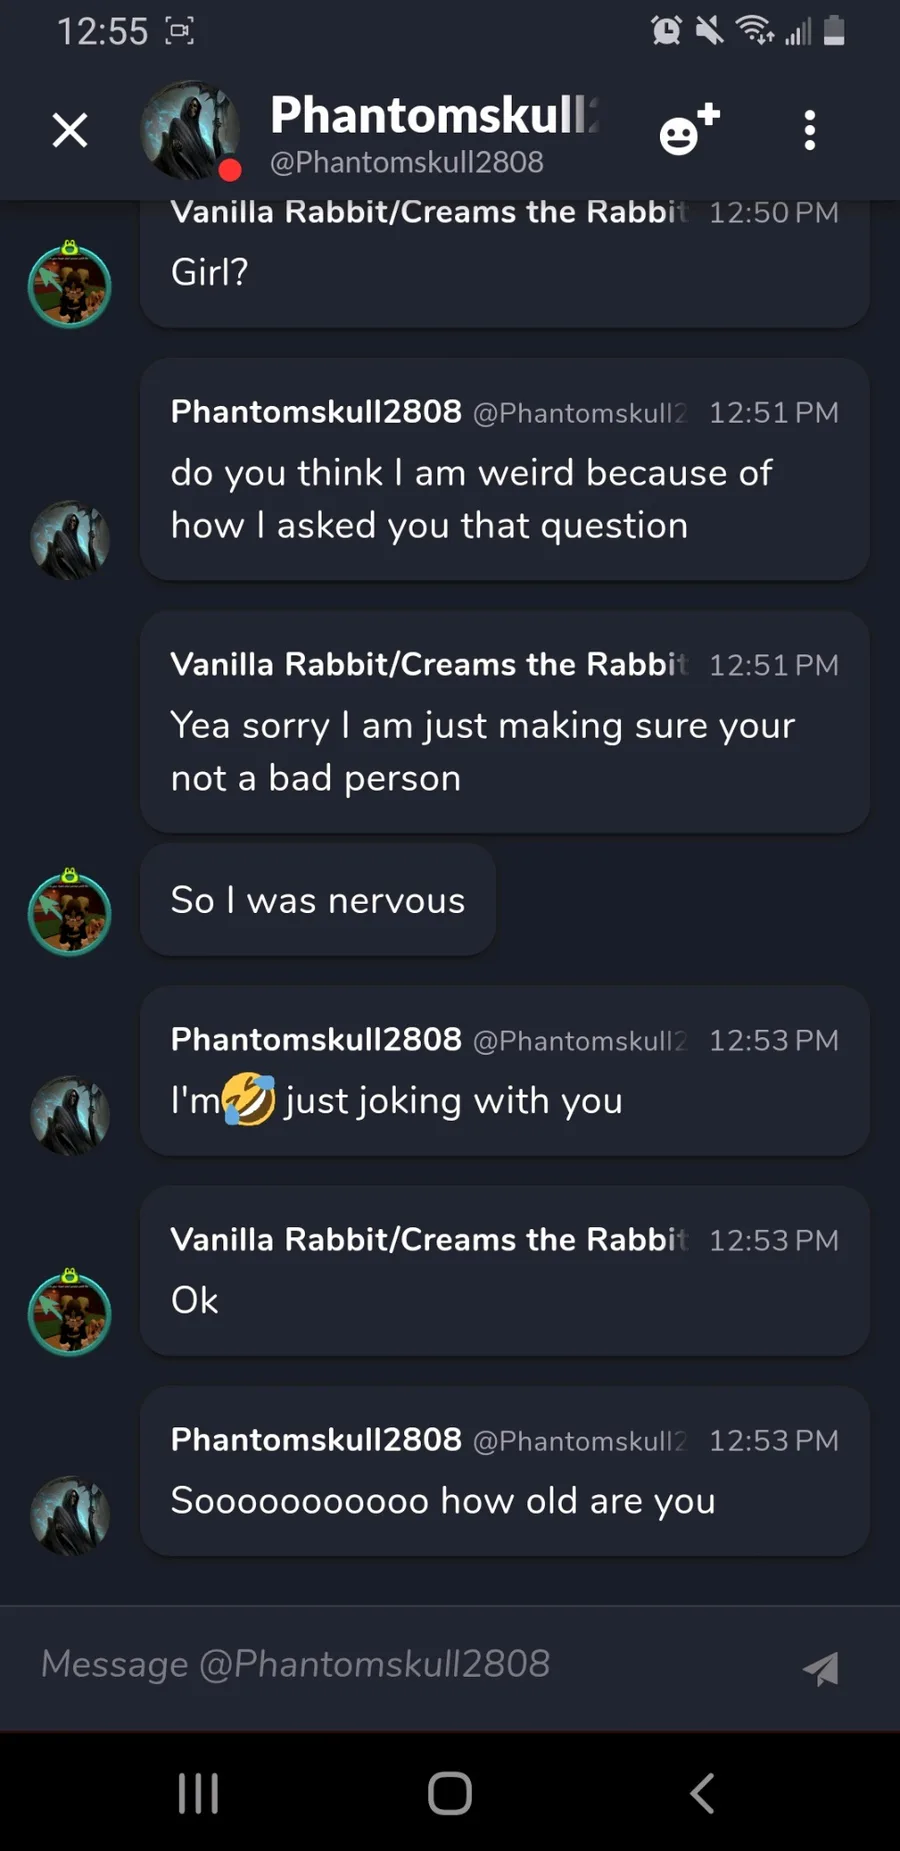Tap the avatar beside "just joking with you" message
This screenshot has width=900, height=1851.
coord(69,1115)
